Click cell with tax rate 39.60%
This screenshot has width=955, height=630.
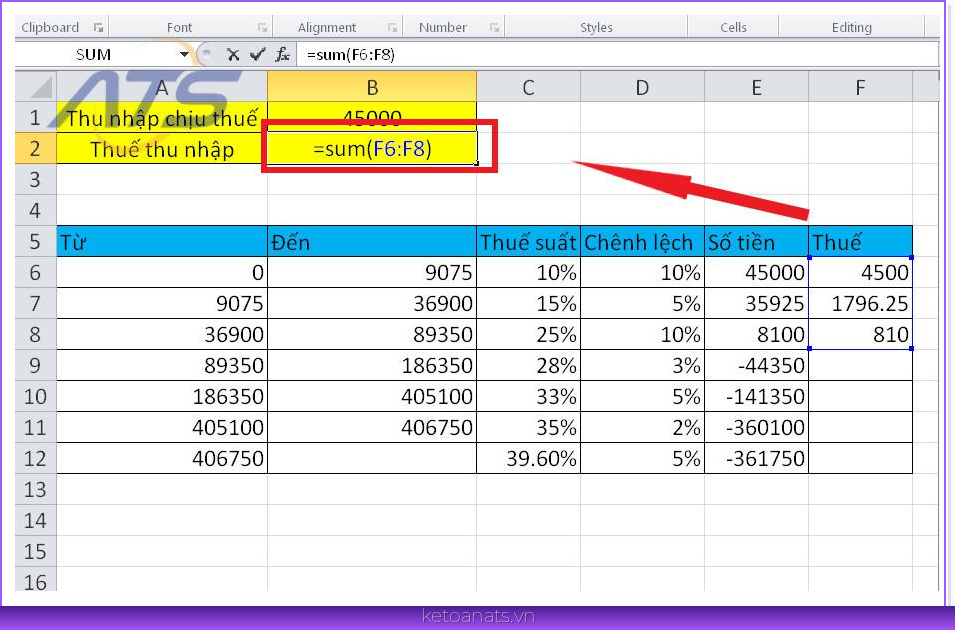coord(529,459)
